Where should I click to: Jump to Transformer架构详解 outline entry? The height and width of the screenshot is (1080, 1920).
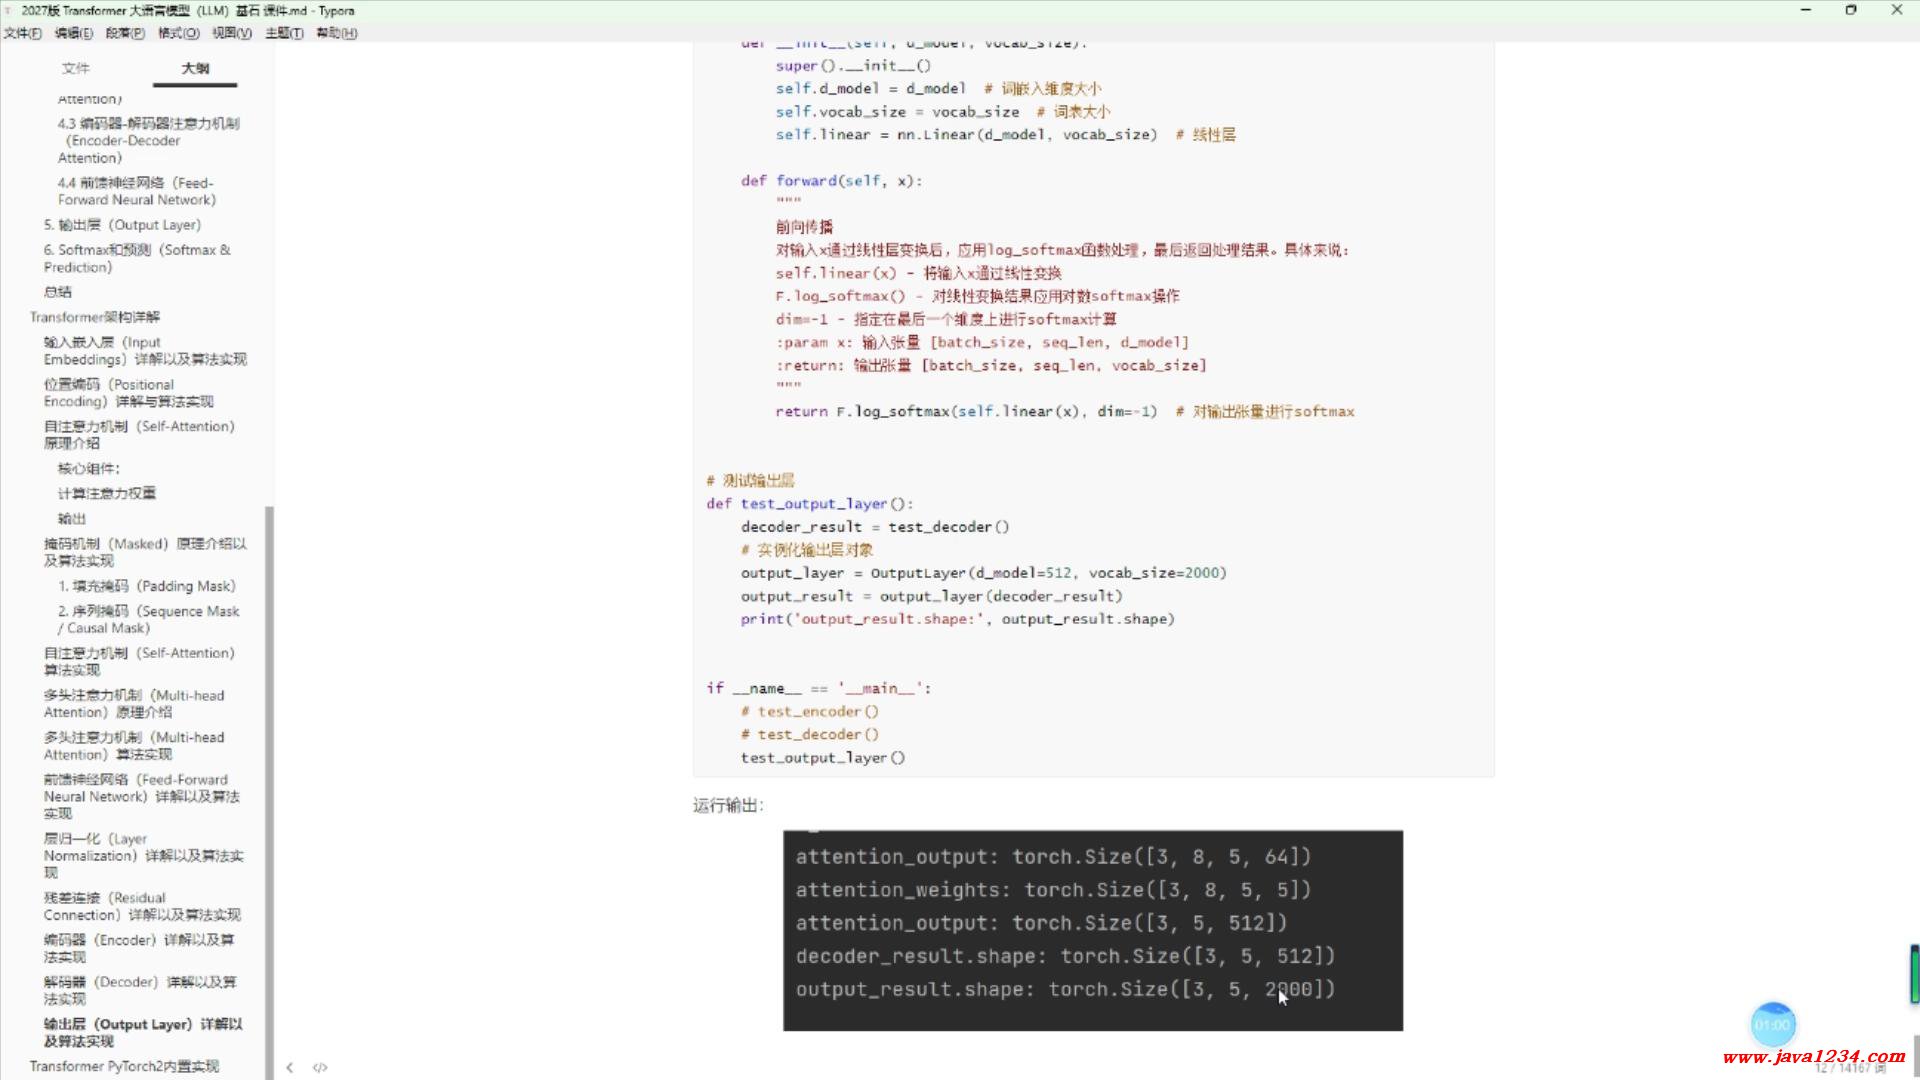coord(95,317)
